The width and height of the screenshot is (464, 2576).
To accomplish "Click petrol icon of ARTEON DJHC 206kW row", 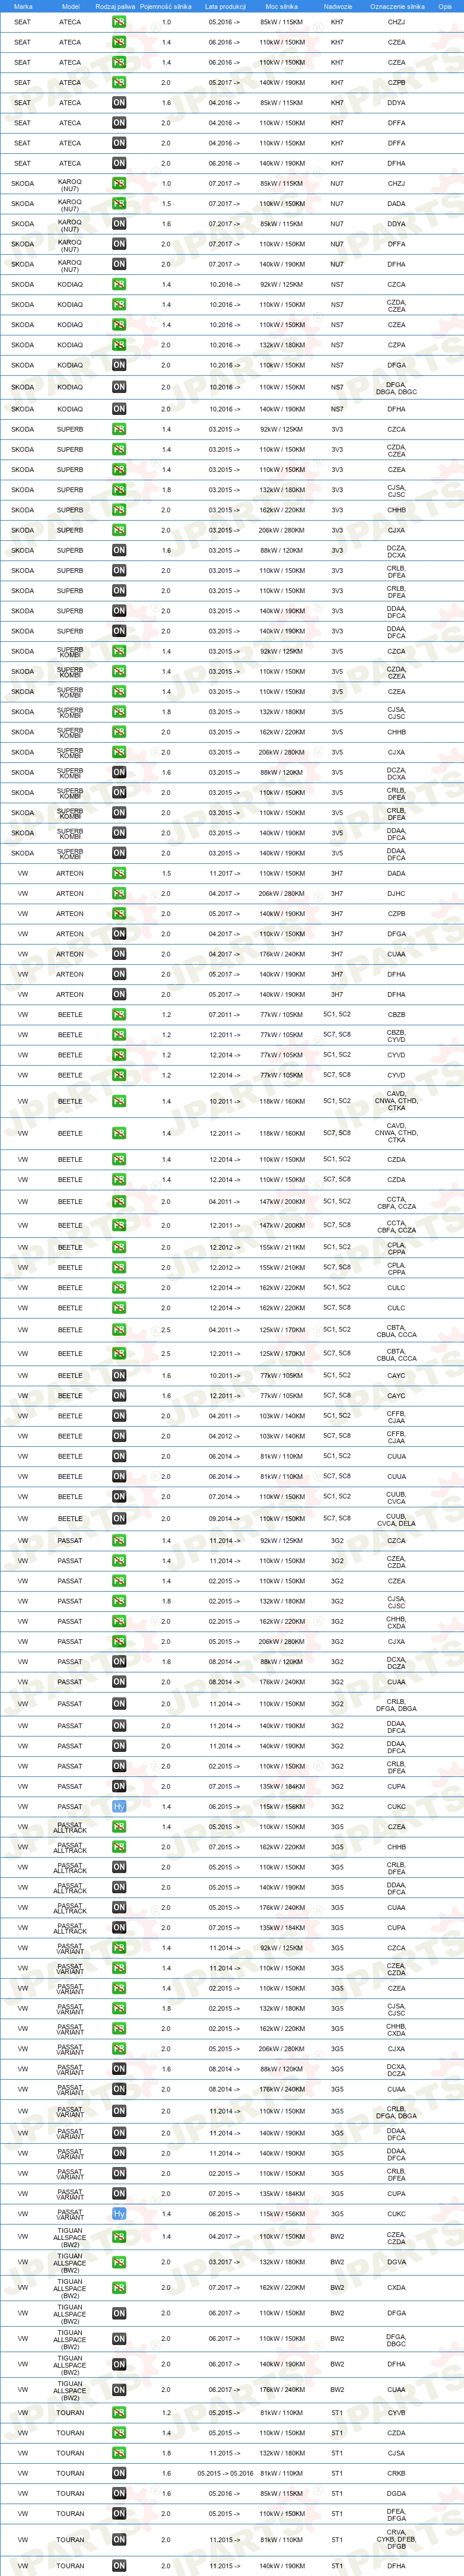I will click(119, 894).
